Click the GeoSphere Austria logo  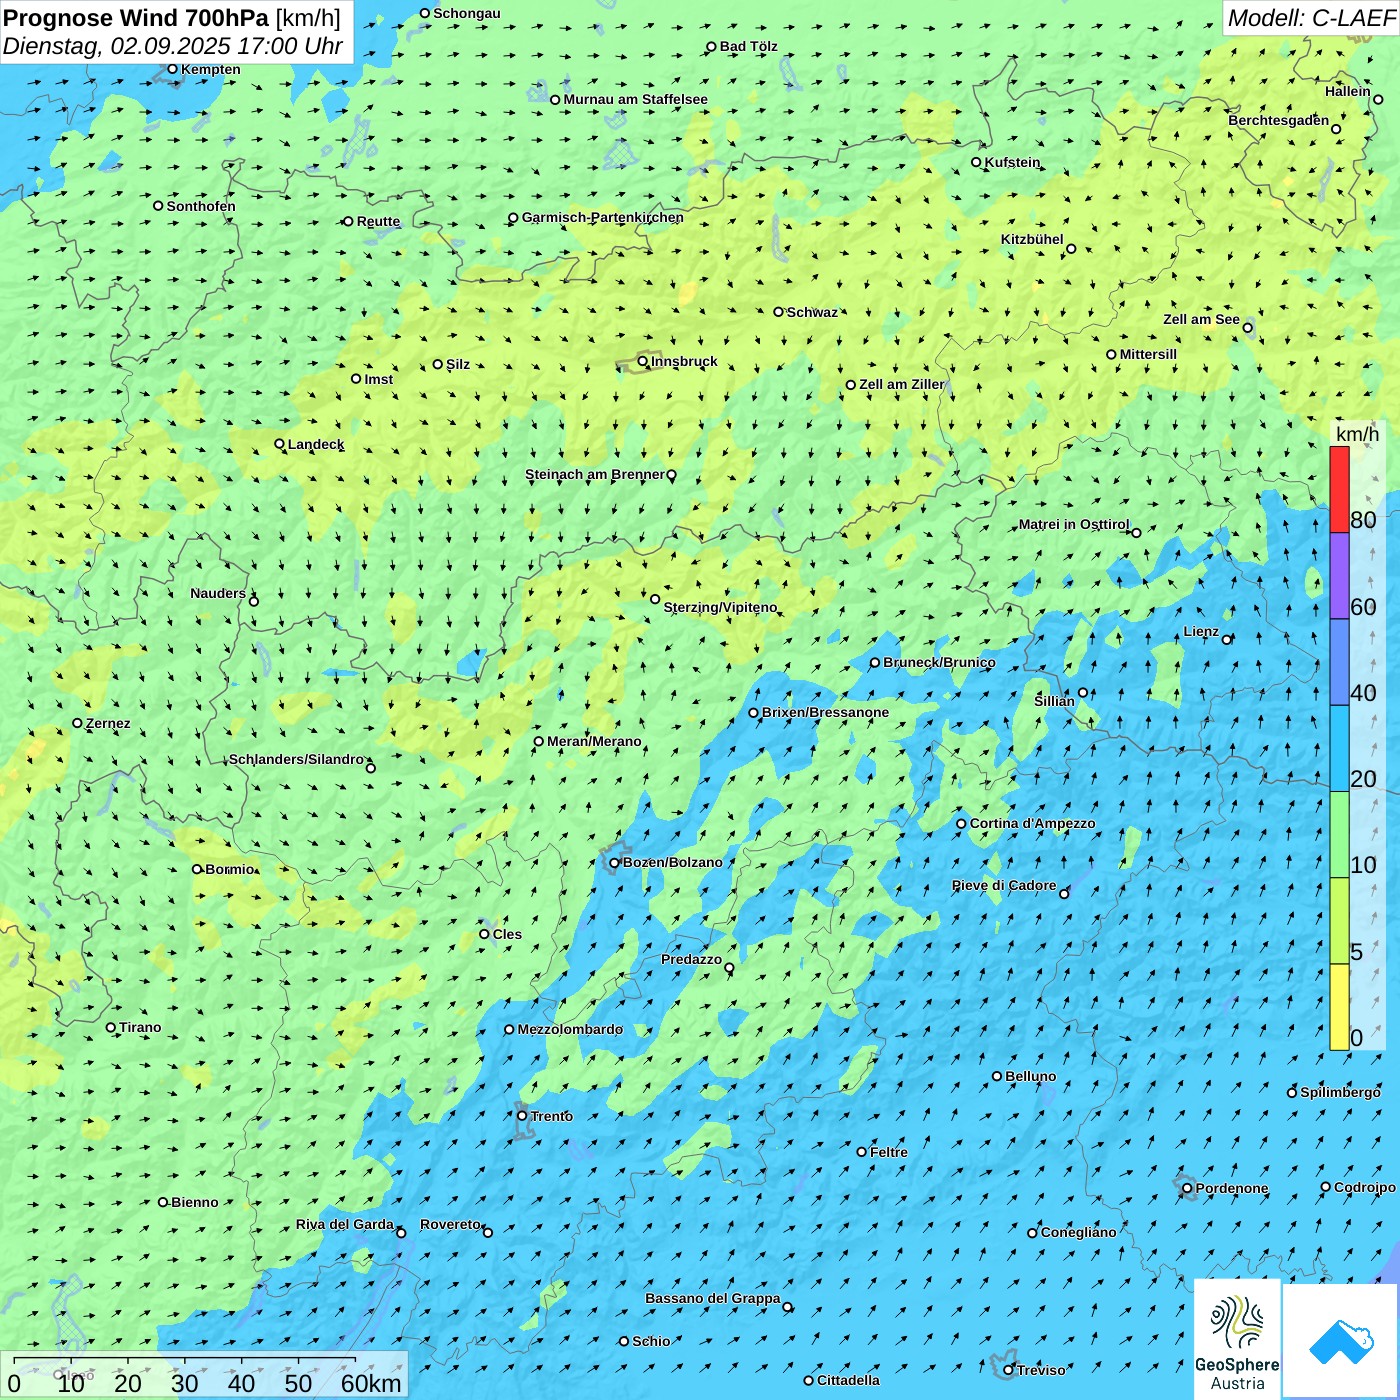[1237, 1339]
